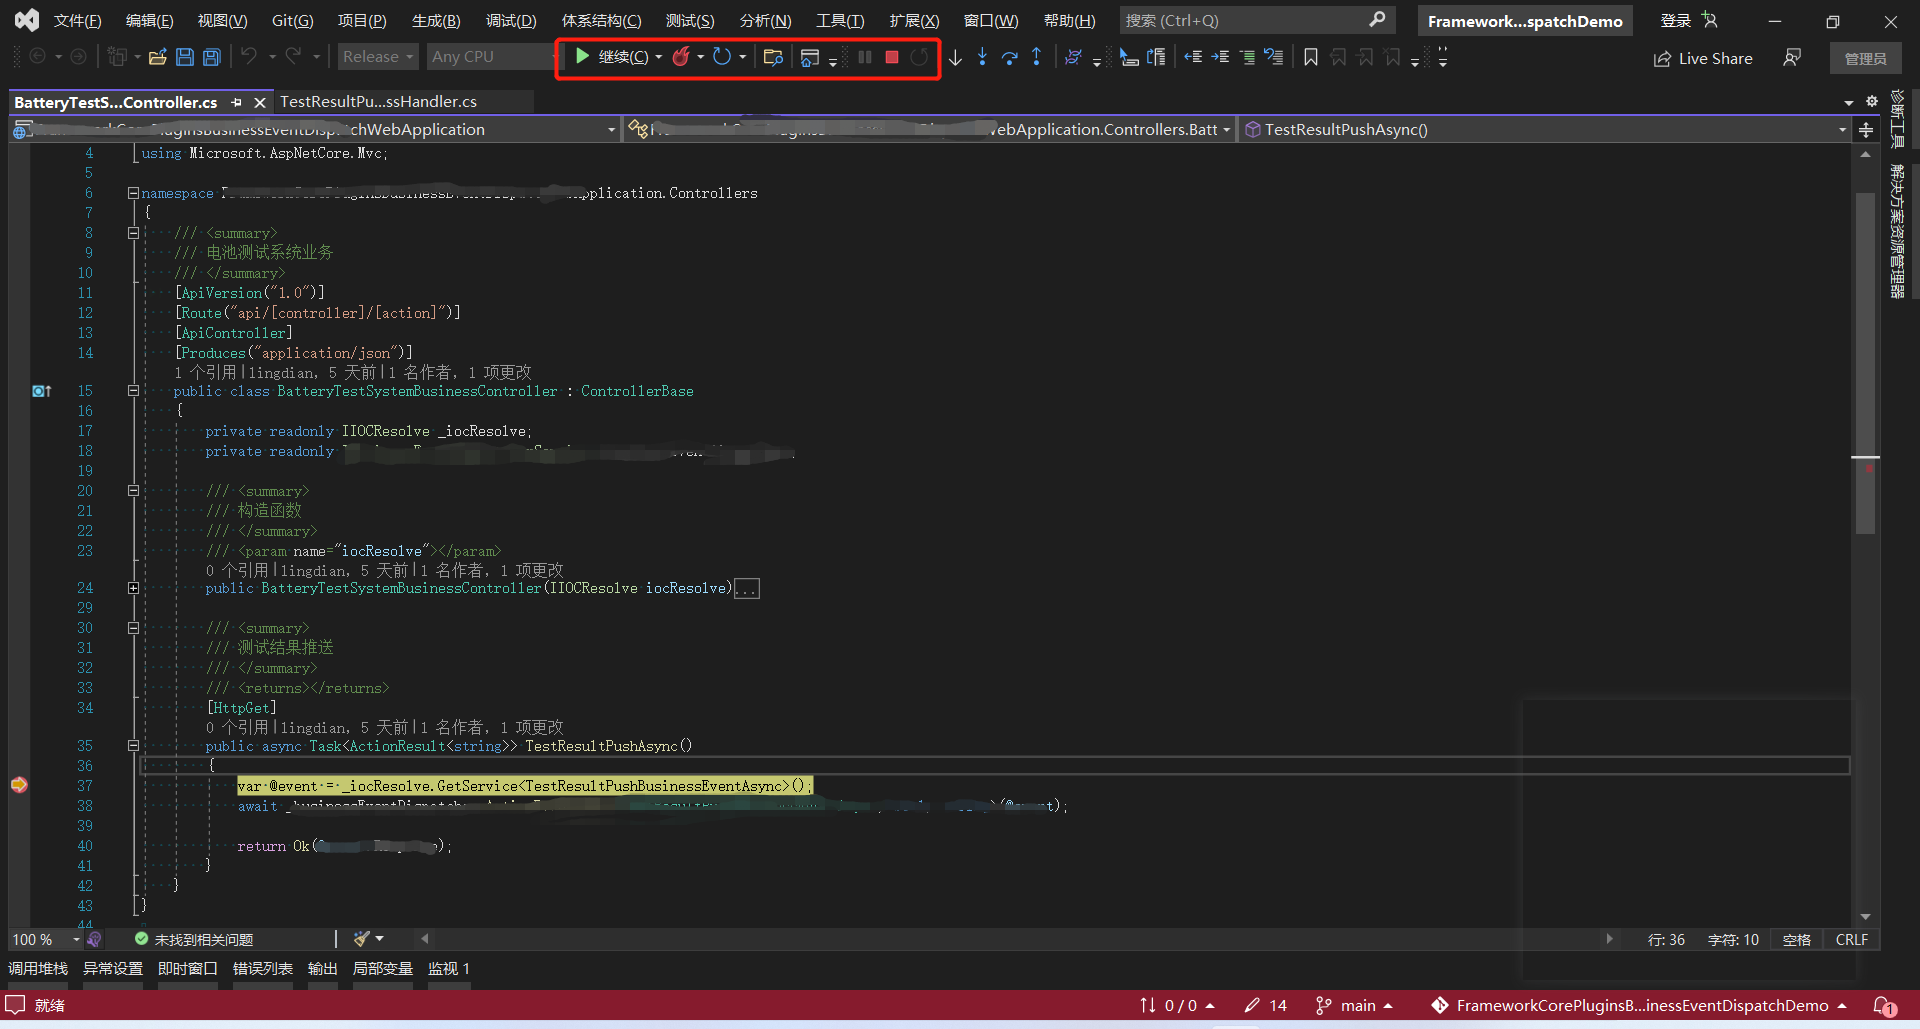Open the 继续 button dropdown arrow
This screenshot has width=1920, height=1029.
(658, 57)
